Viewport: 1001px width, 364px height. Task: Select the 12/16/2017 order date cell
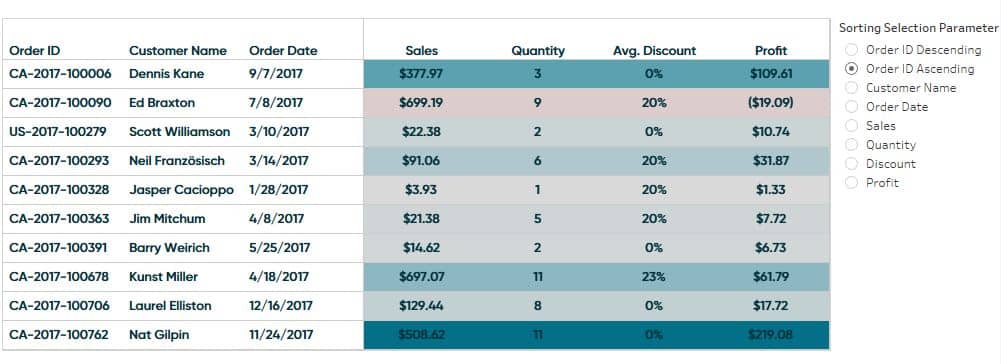(281, 306)
